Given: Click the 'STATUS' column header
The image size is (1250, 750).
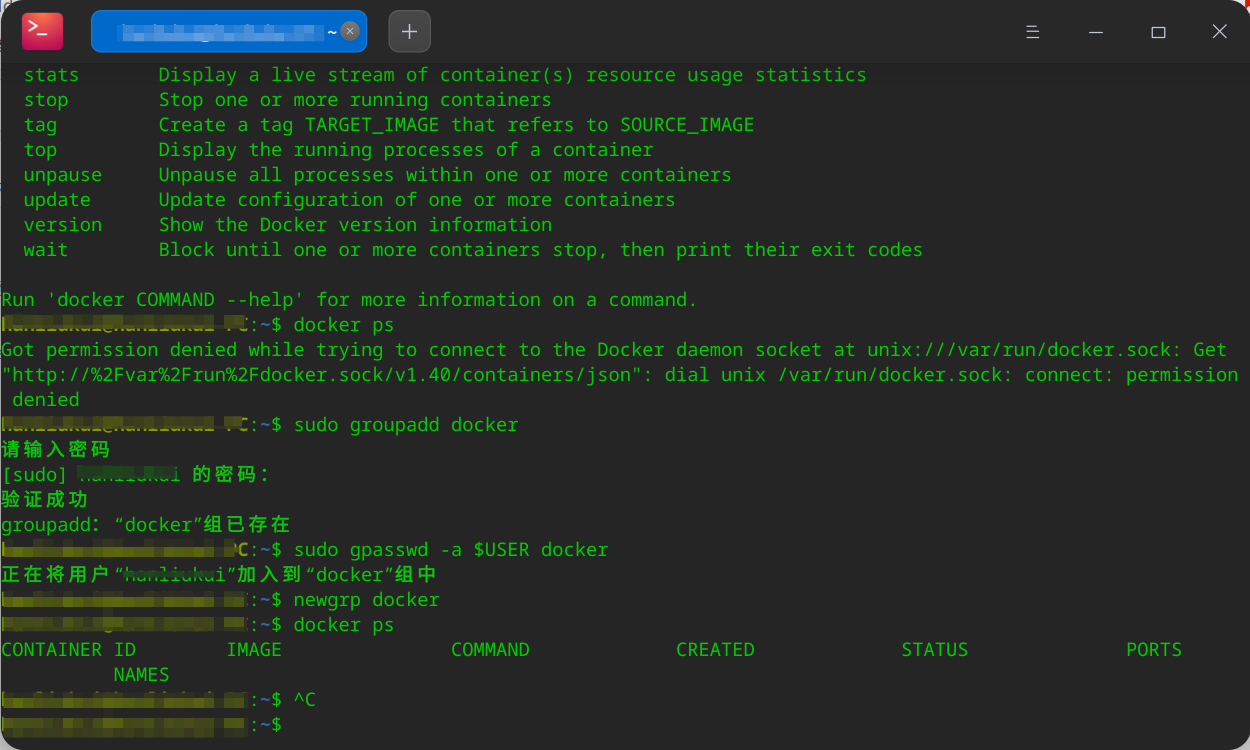Looking at the screenshot, I should (935, 650).
